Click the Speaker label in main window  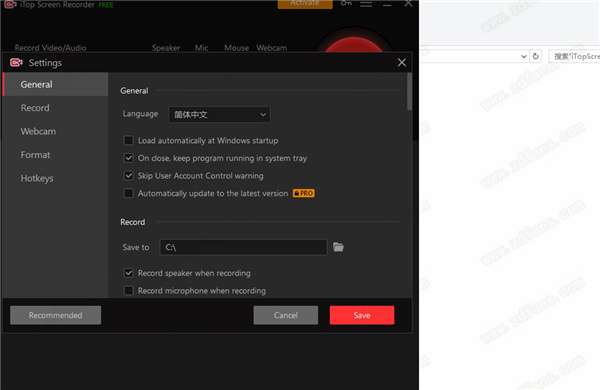click(x=166, y=48)
